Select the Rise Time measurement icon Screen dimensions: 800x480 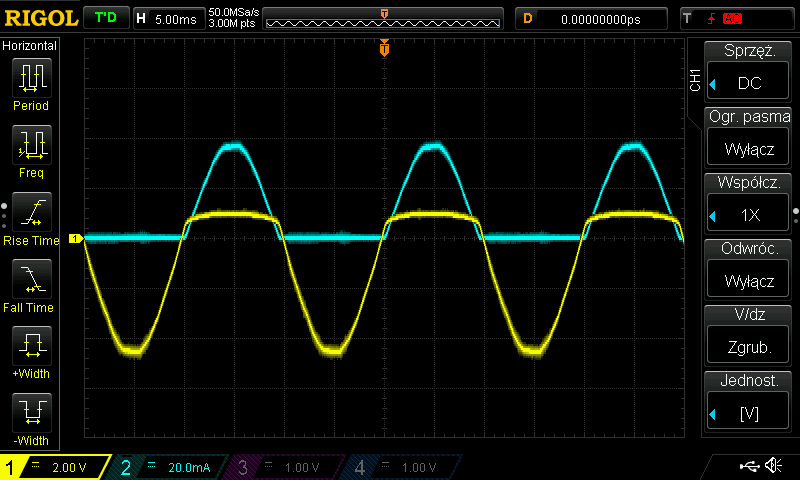click(32, 212)
